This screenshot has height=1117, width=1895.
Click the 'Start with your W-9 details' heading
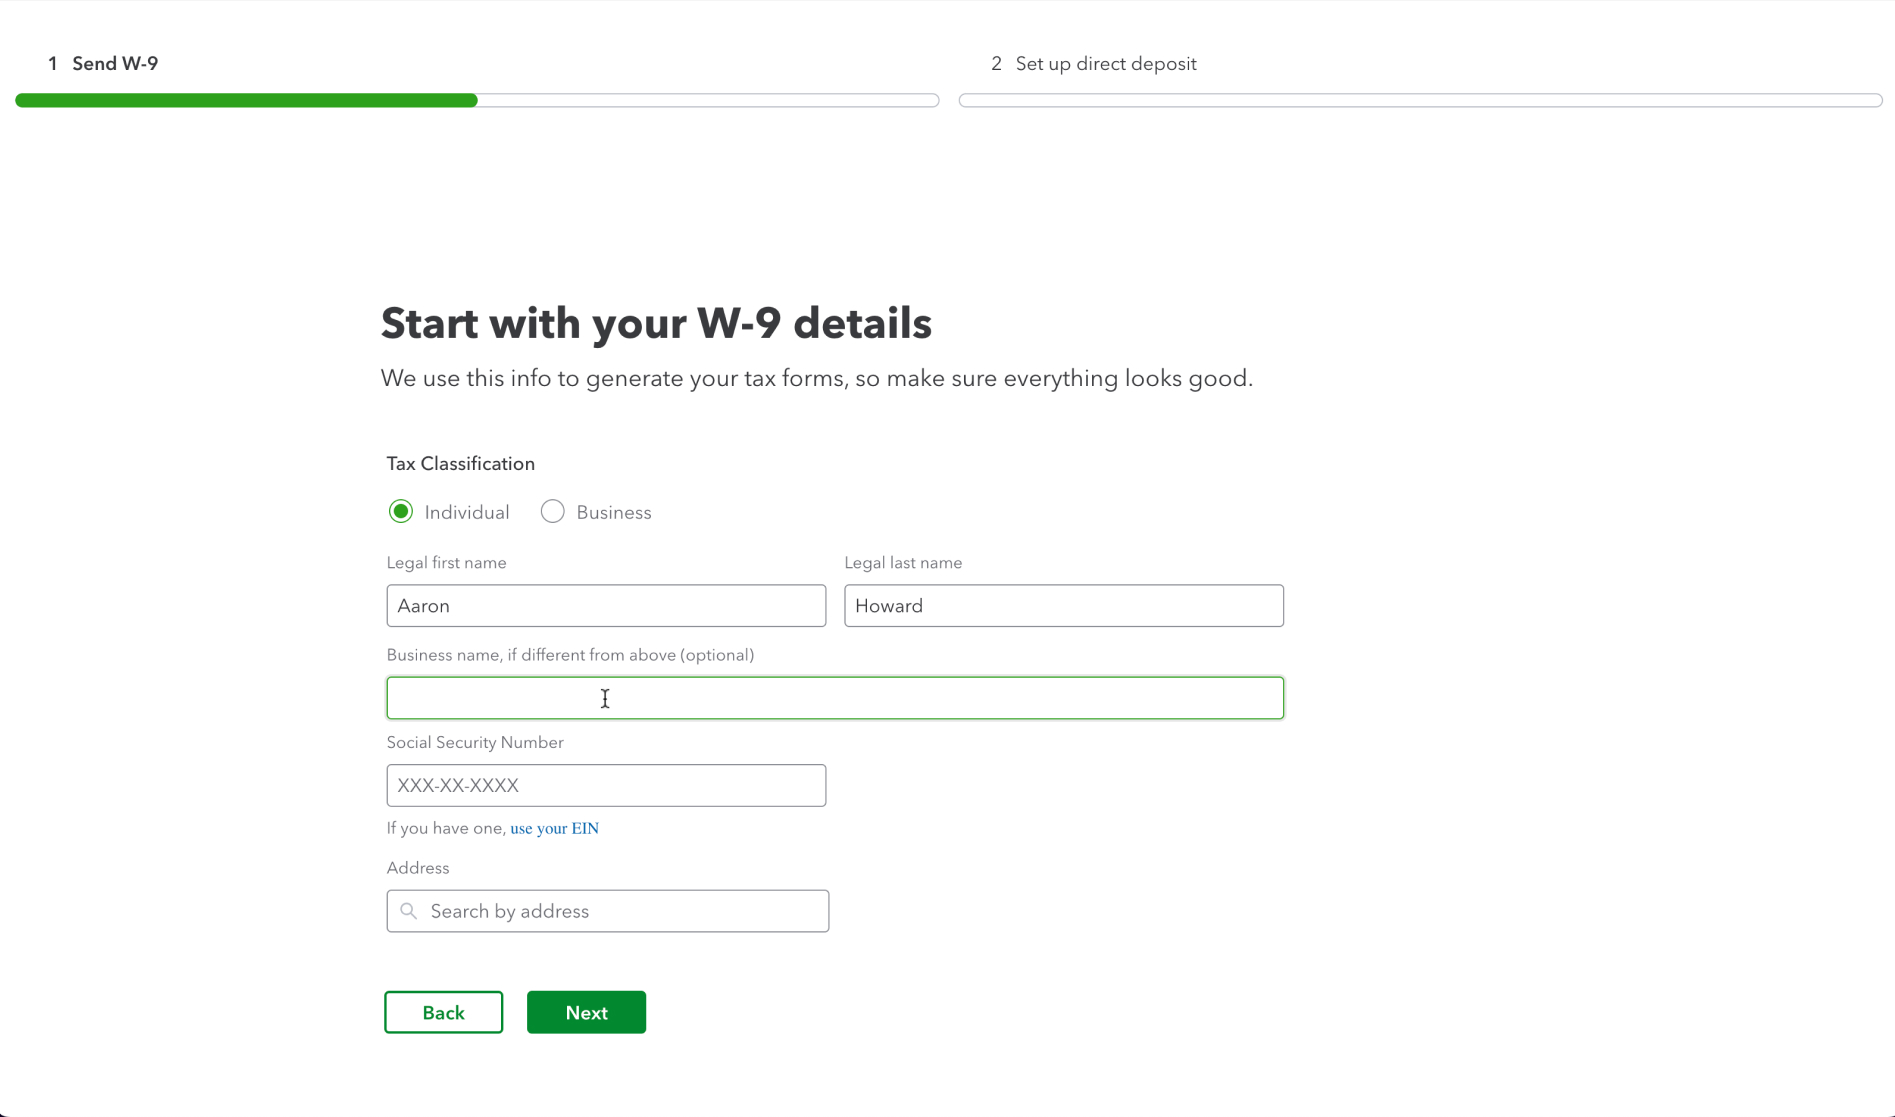[x=656, y=324]
